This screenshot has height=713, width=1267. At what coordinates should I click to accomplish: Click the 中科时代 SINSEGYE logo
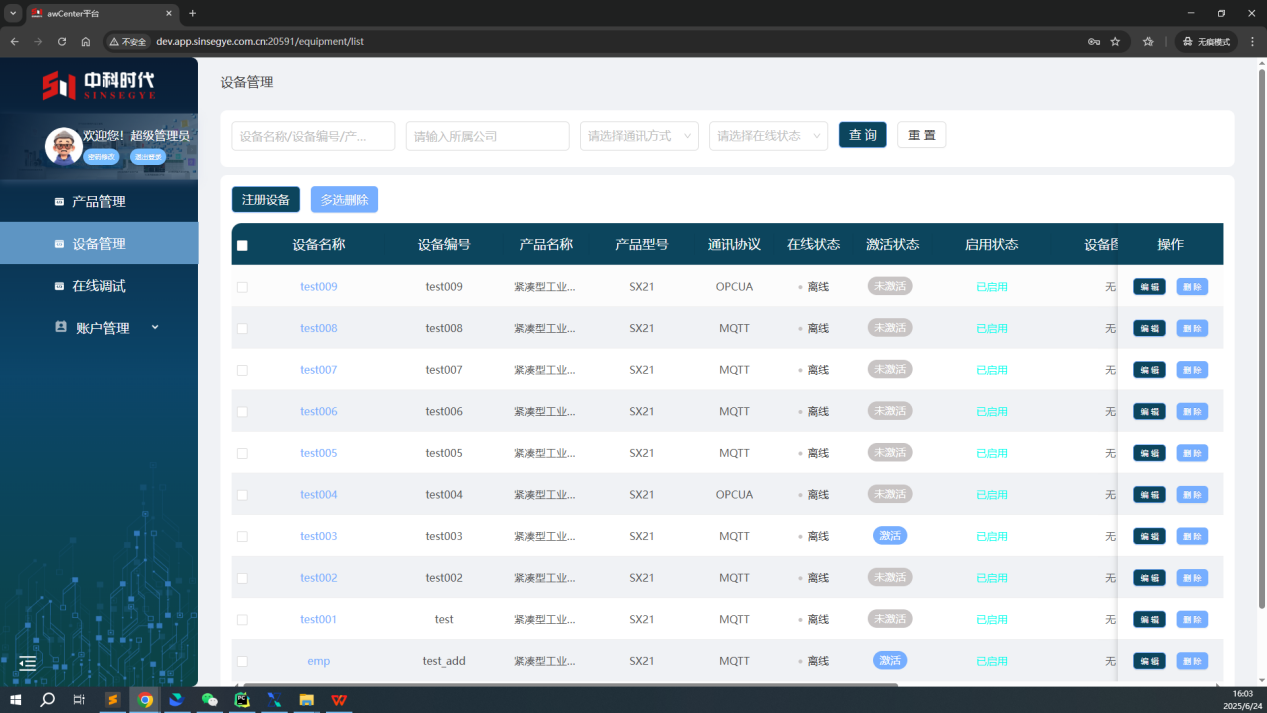[x=98, y=85]
